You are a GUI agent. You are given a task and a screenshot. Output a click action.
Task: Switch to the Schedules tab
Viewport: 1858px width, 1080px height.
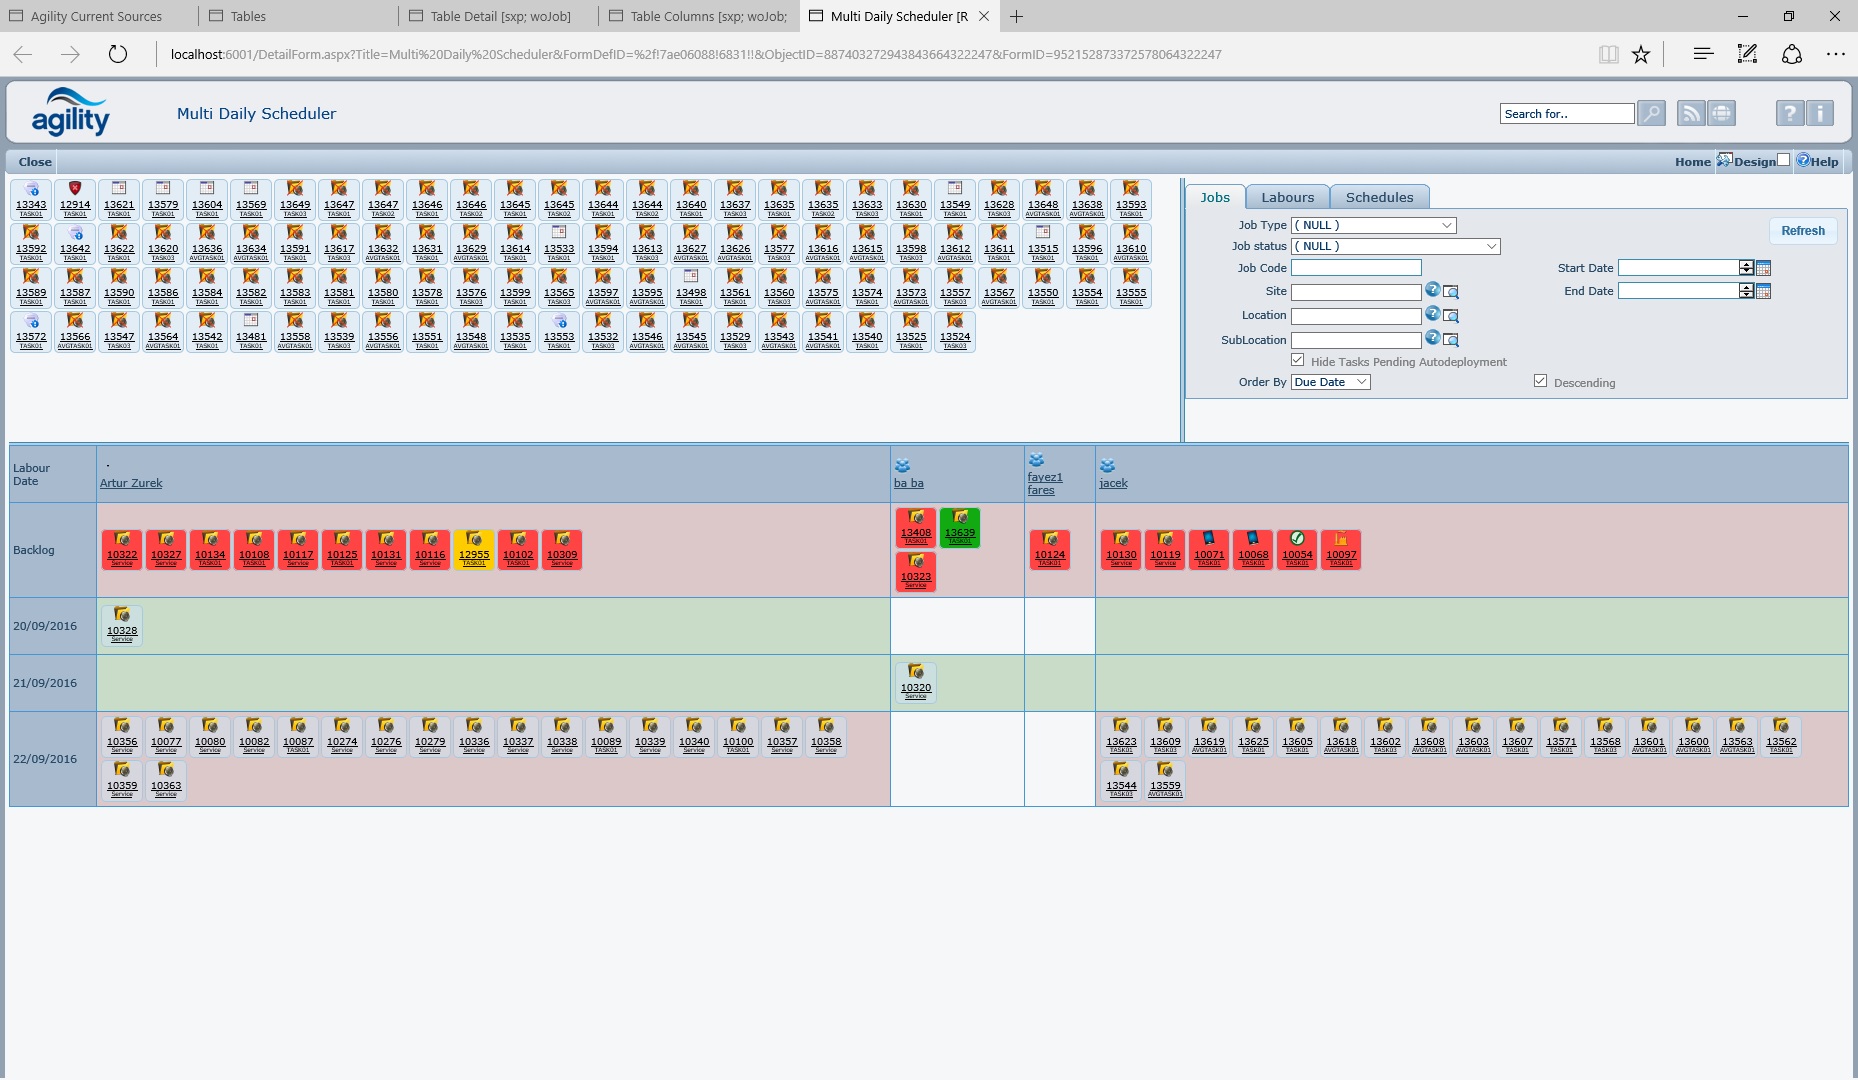(1379, 198)
